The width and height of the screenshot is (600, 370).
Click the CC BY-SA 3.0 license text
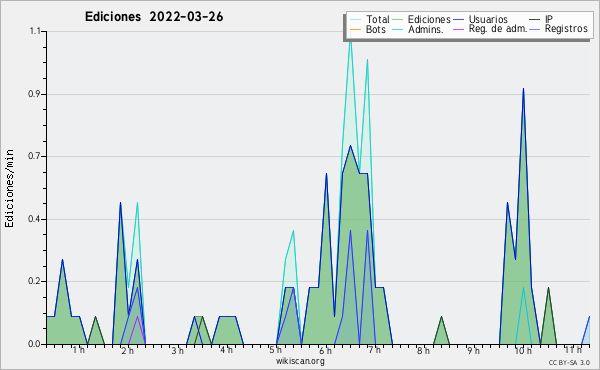pos(569,363)
